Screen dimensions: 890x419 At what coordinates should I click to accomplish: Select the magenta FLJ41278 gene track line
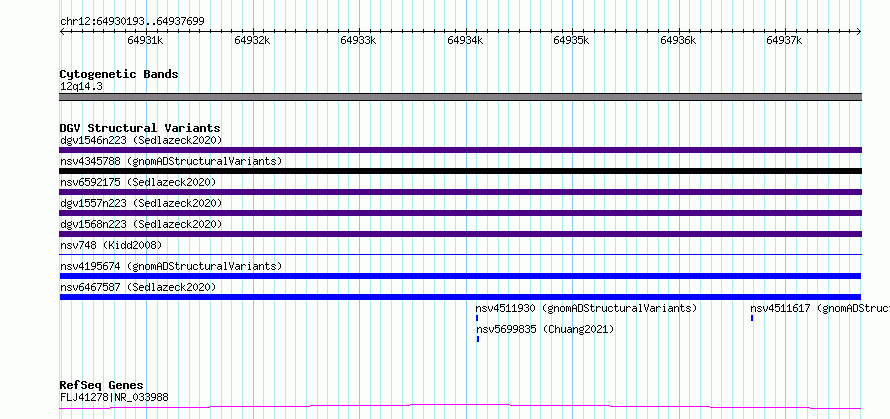(460, 407)
